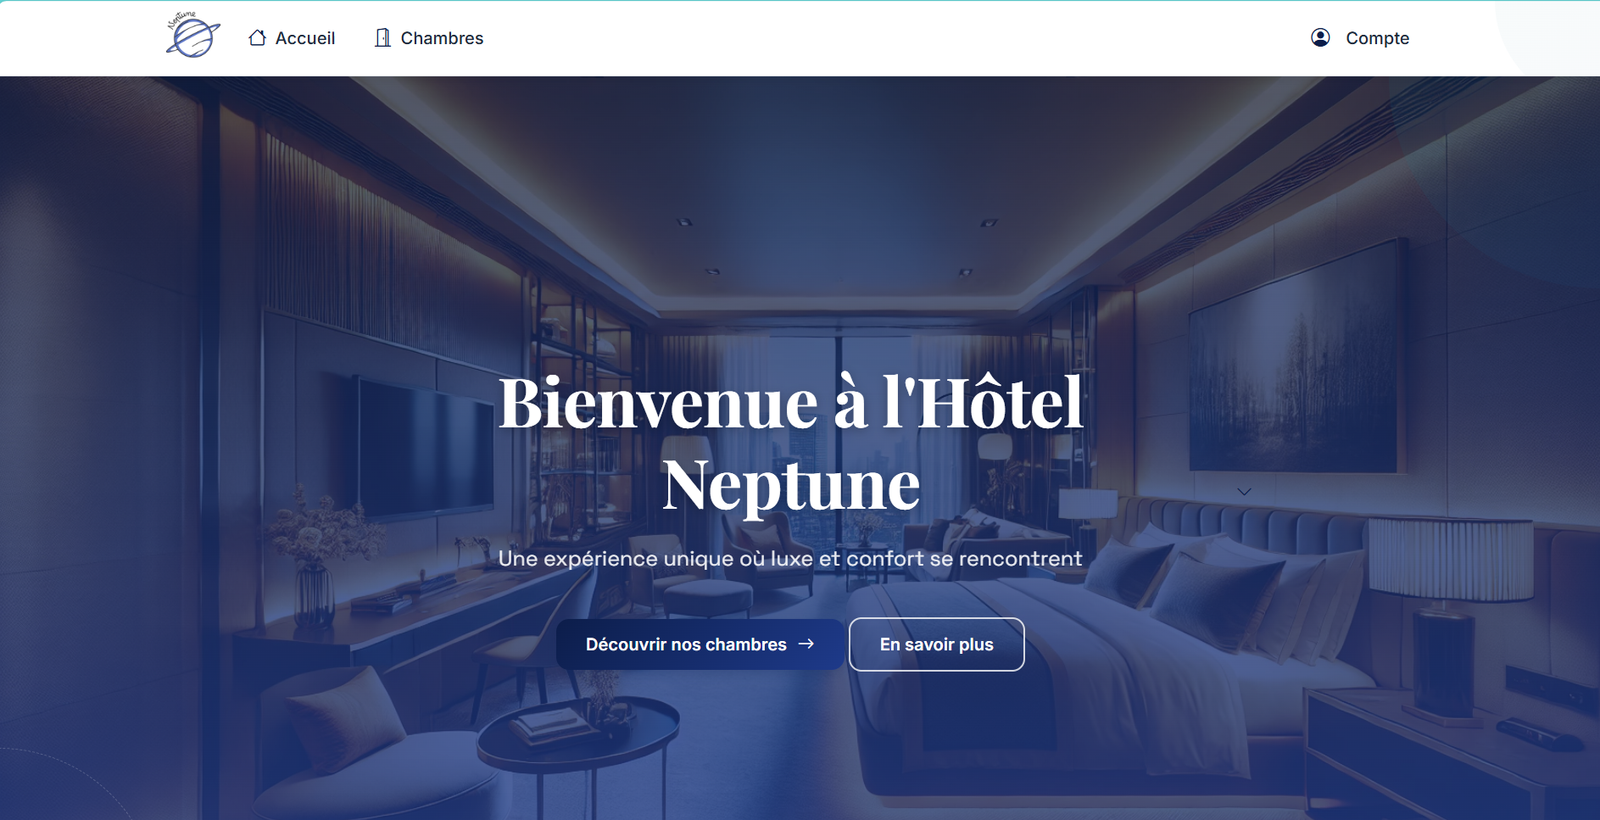Click the arrow icon in the chambres button
This screenshot has height=820, width=1600.
coord(806,644)
